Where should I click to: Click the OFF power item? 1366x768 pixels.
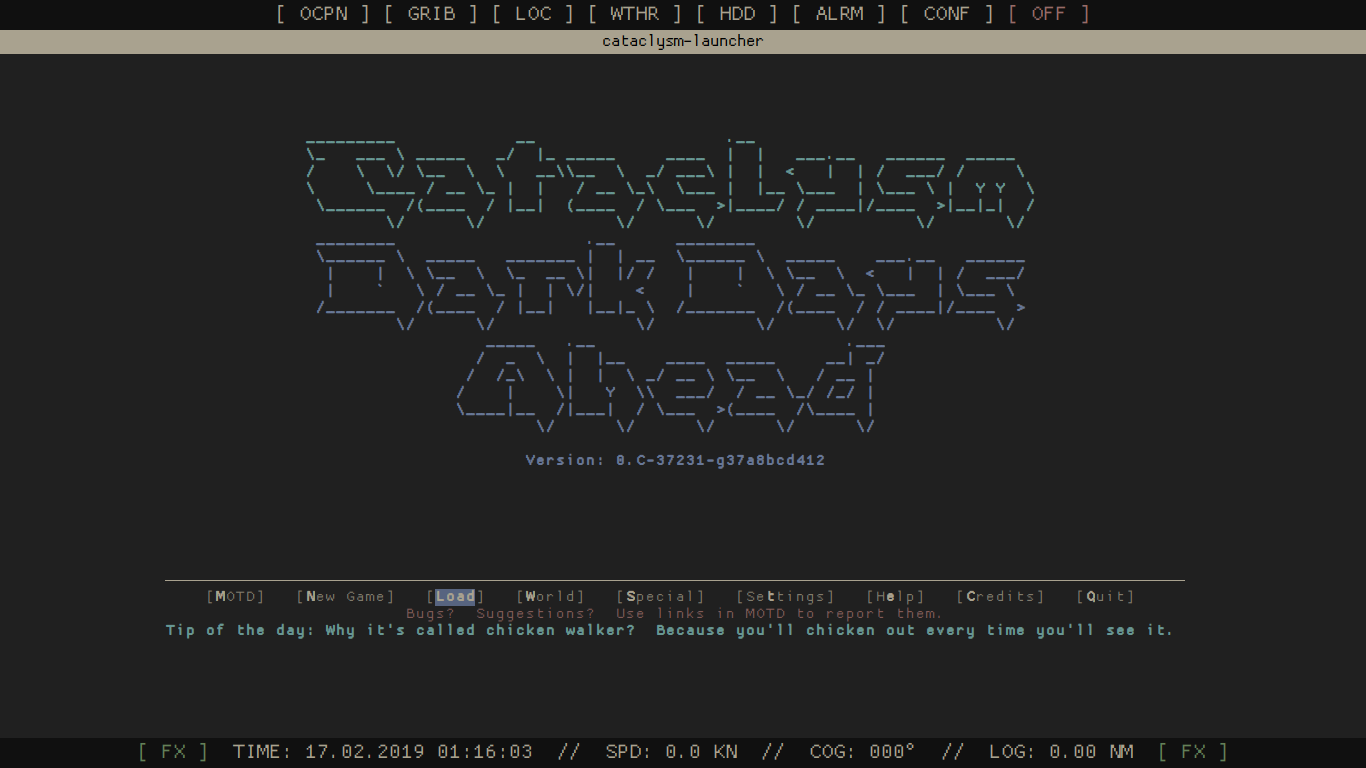tap(1049, 14)
